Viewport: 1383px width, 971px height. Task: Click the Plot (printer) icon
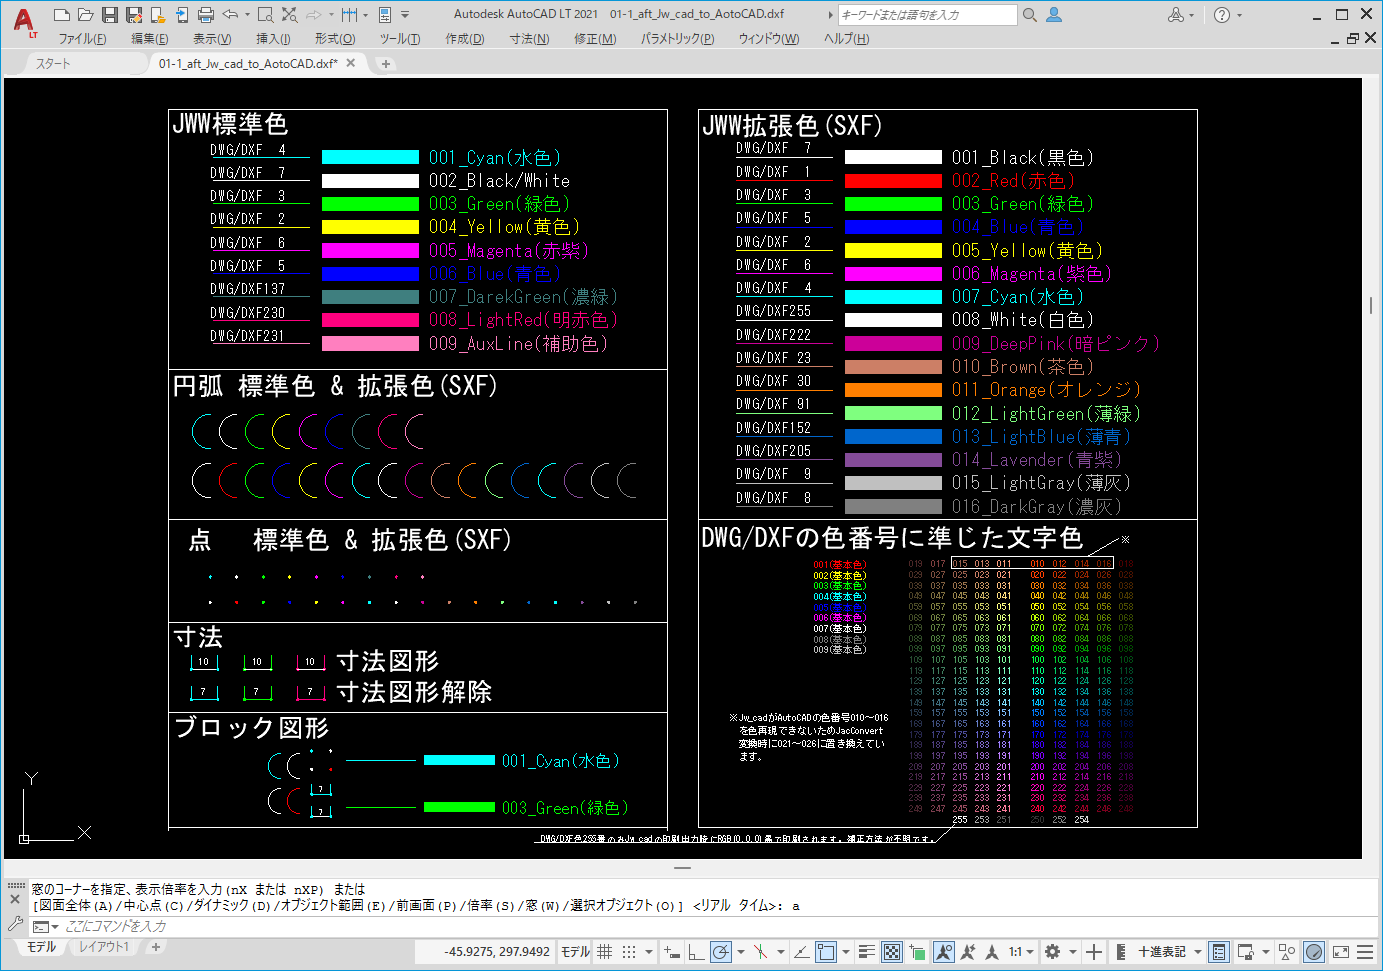(x=206, y=15)
